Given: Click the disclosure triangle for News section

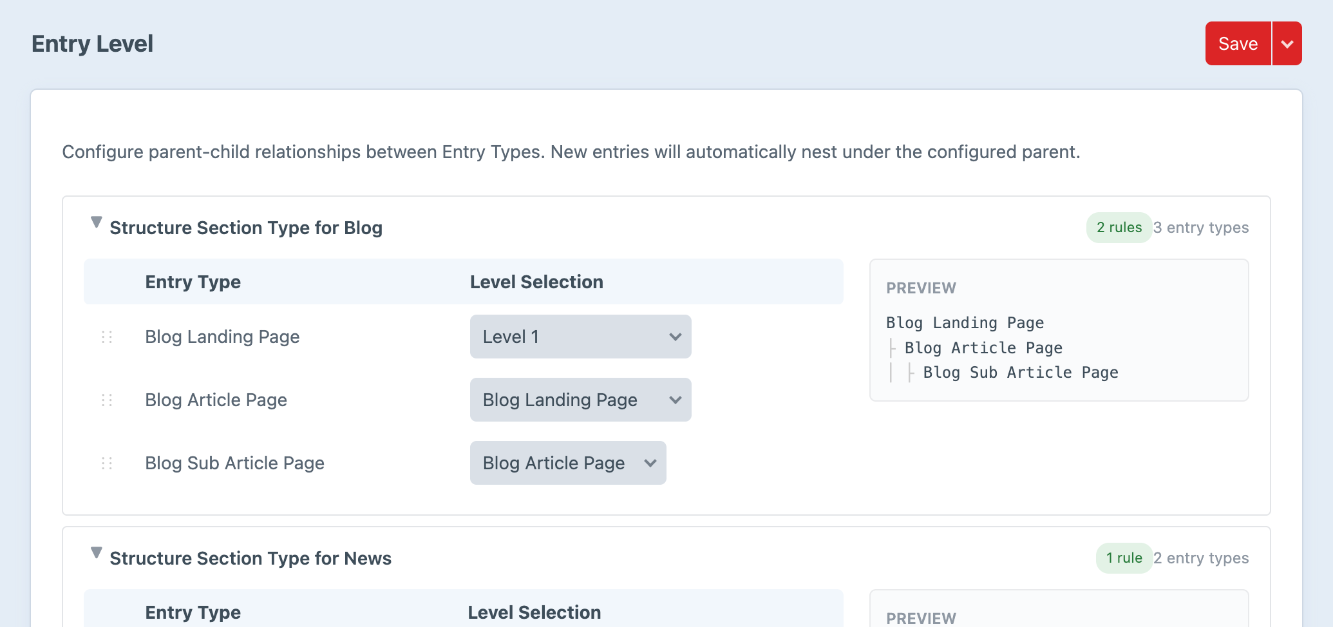Looking at the screenshot, I should tap(96, 552).
